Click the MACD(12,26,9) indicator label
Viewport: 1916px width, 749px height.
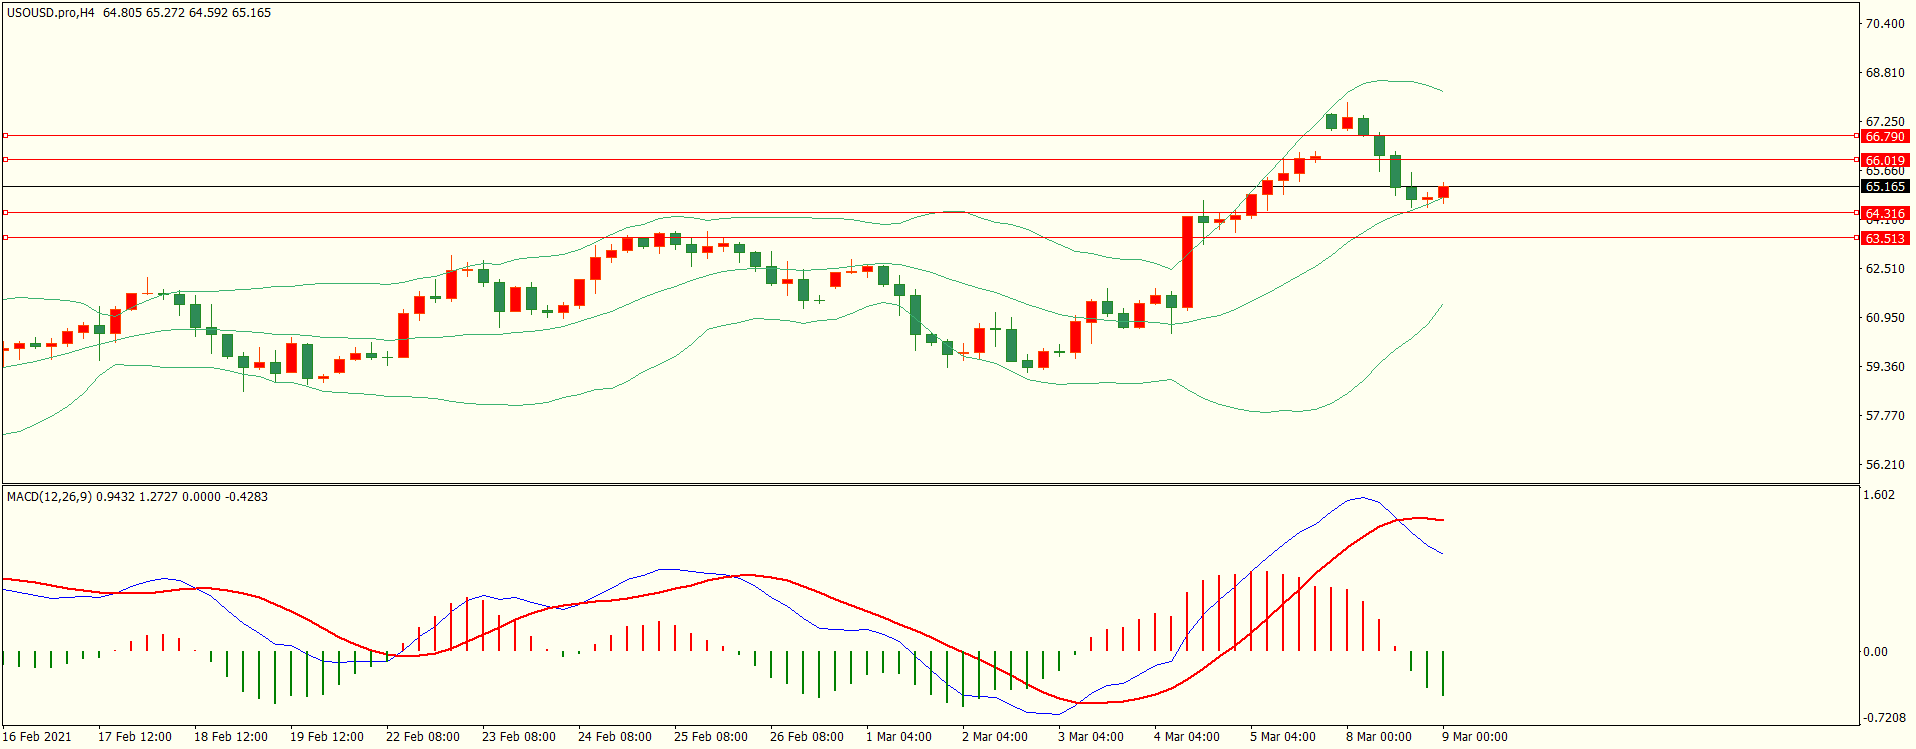[x=52, y=497]
